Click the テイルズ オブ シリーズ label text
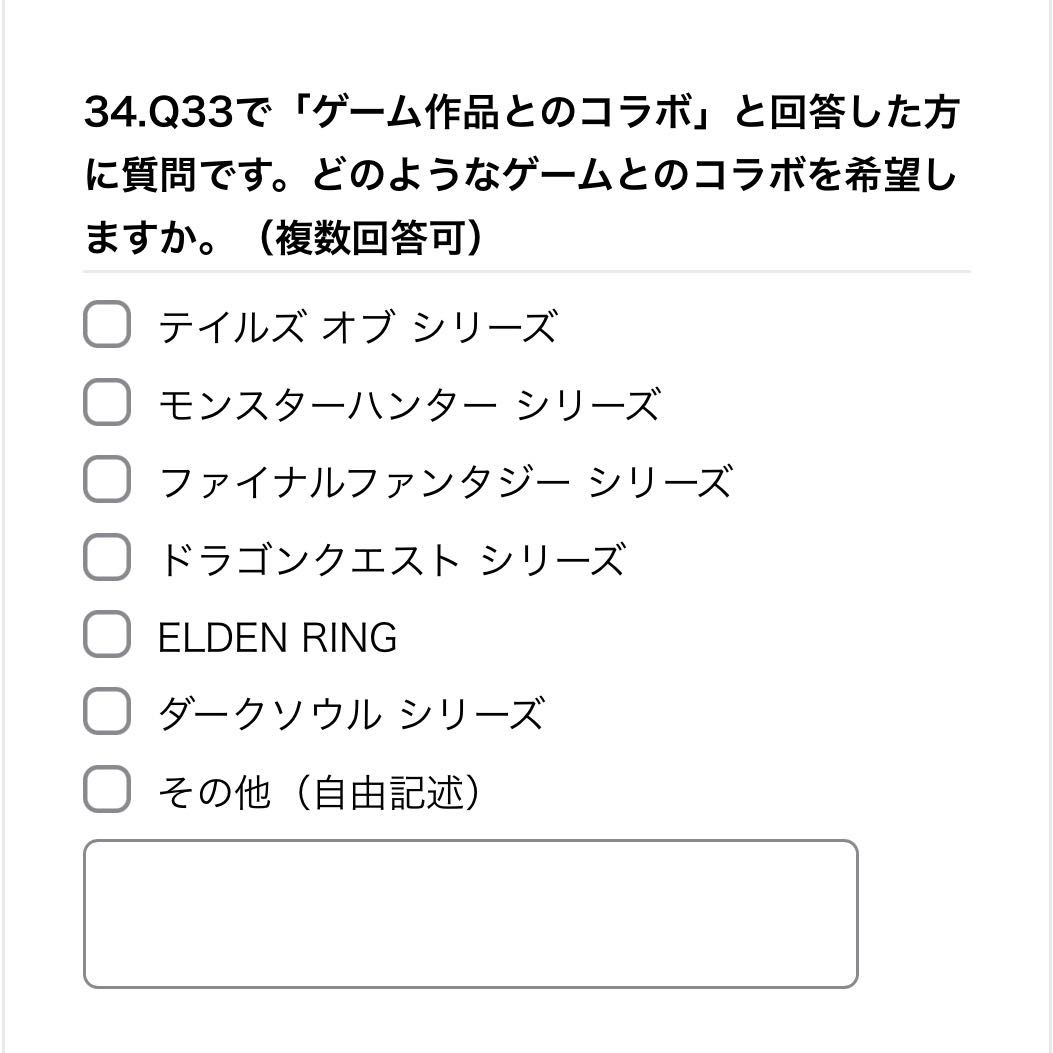Viewport: 1053px width, 1053px height. [x=356, y=327]
